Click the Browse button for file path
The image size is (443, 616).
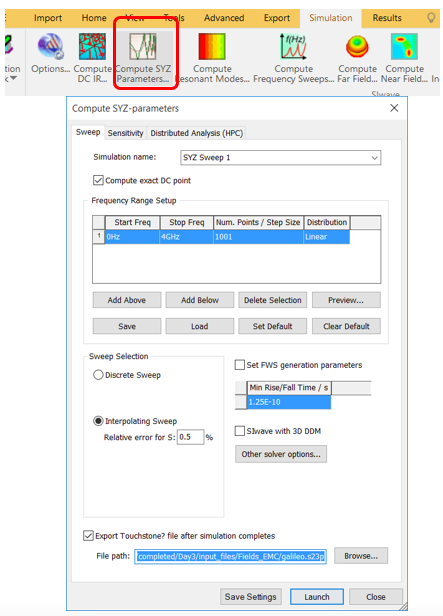click(361, 556)
